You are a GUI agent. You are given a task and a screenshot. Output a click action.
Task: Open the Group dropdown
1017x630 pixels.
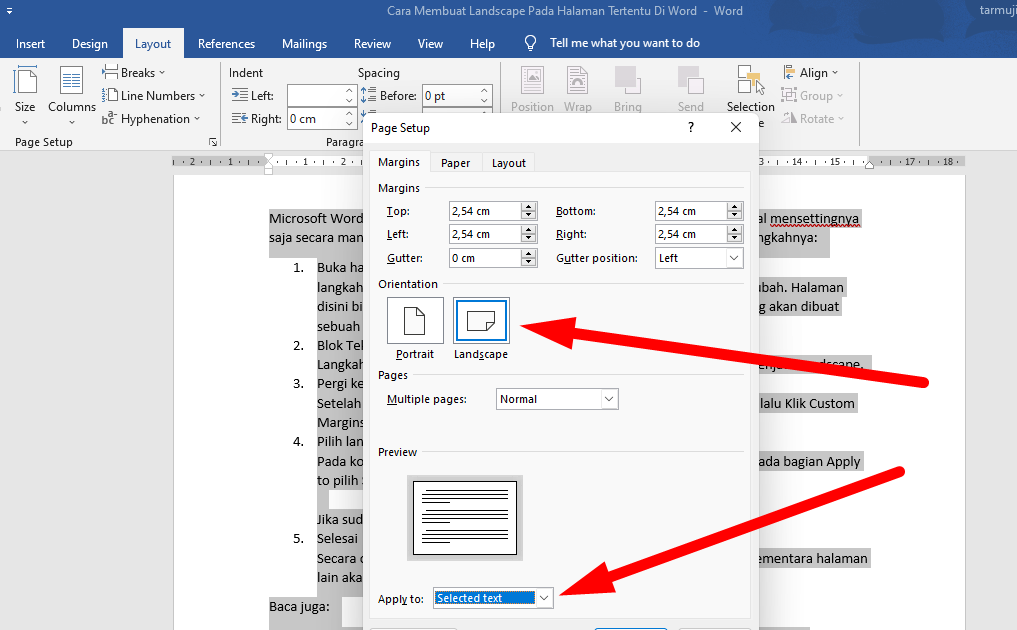(x=812, y=95)
